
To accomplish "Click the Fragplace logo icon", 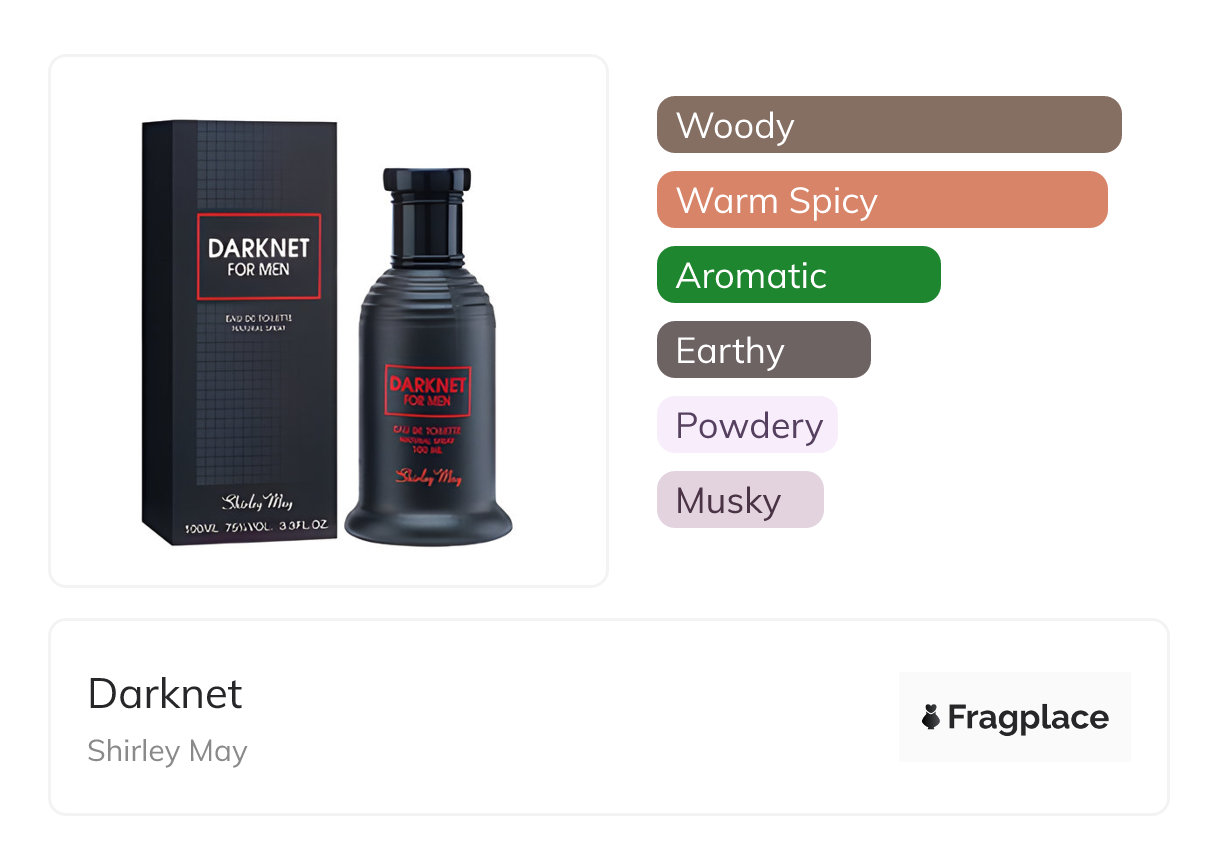I will [931, 717].
